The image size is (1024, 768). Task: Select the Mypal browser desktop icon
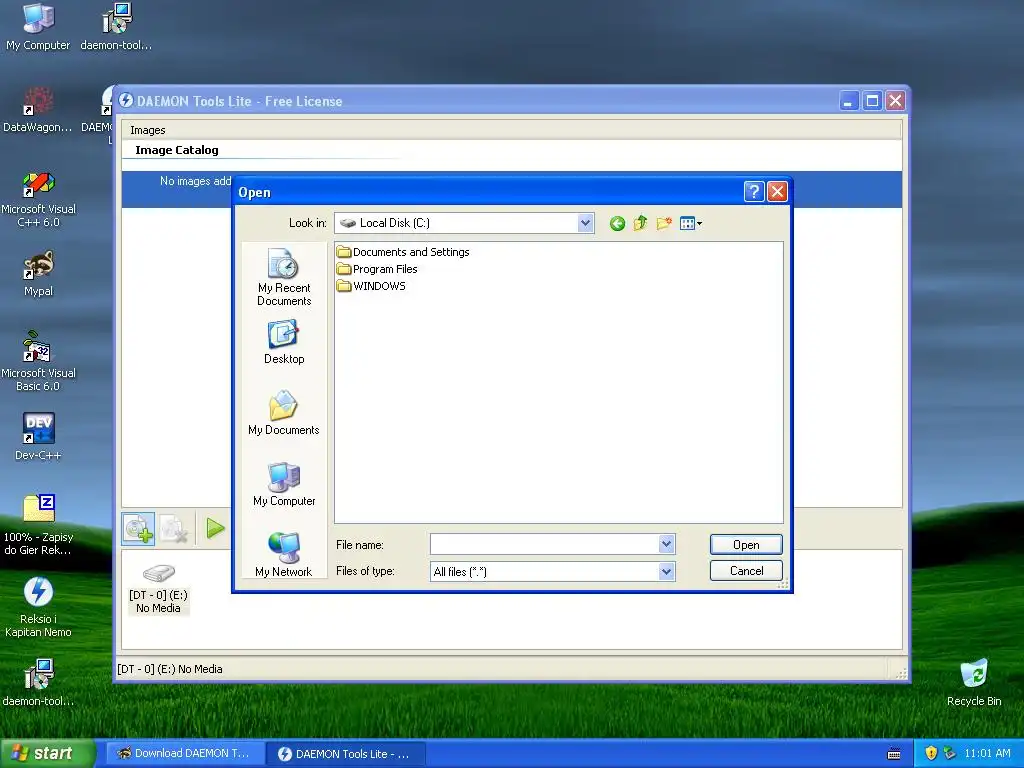pos(38,273)
